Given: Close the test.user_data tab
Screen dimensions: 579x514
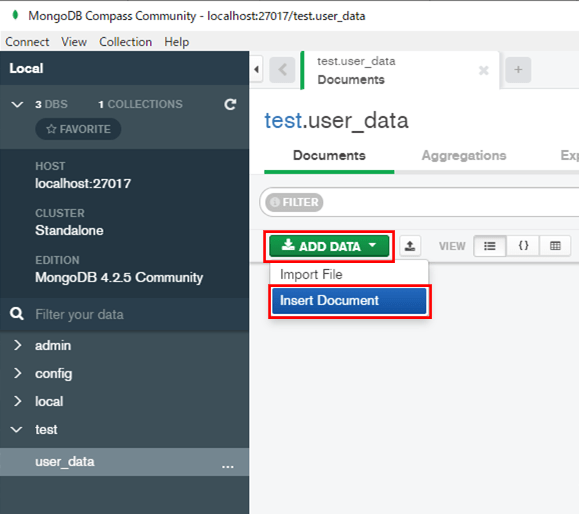Looking at the screenshot, I should 483,70.
